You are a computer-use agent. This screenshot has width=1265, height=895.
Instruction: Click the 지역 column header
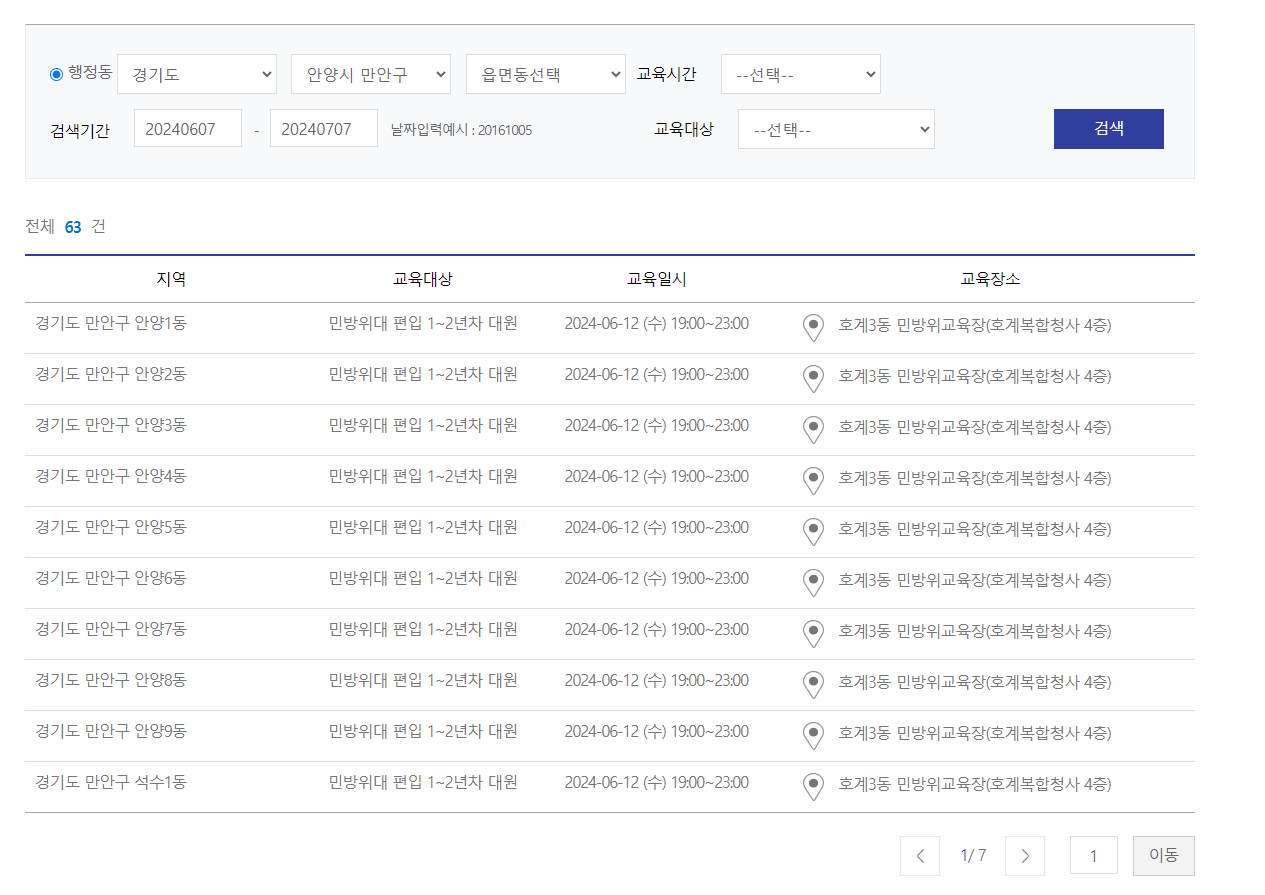(x=171, y=279)
